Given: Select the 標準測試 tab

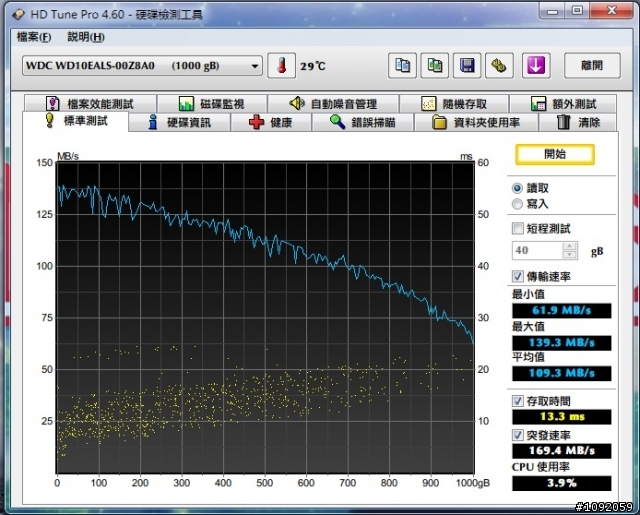Looking at the screenshot, I should [76, 121].
